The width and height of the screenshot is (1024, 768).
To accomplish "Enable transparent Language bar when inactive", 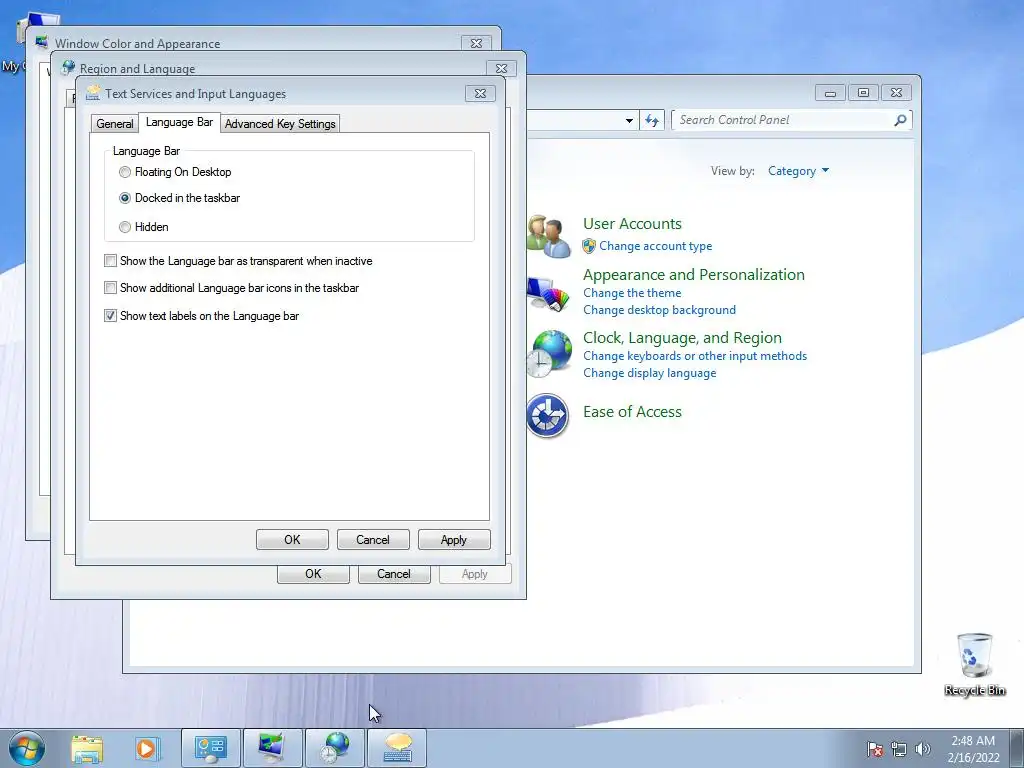I will [110, 261].
